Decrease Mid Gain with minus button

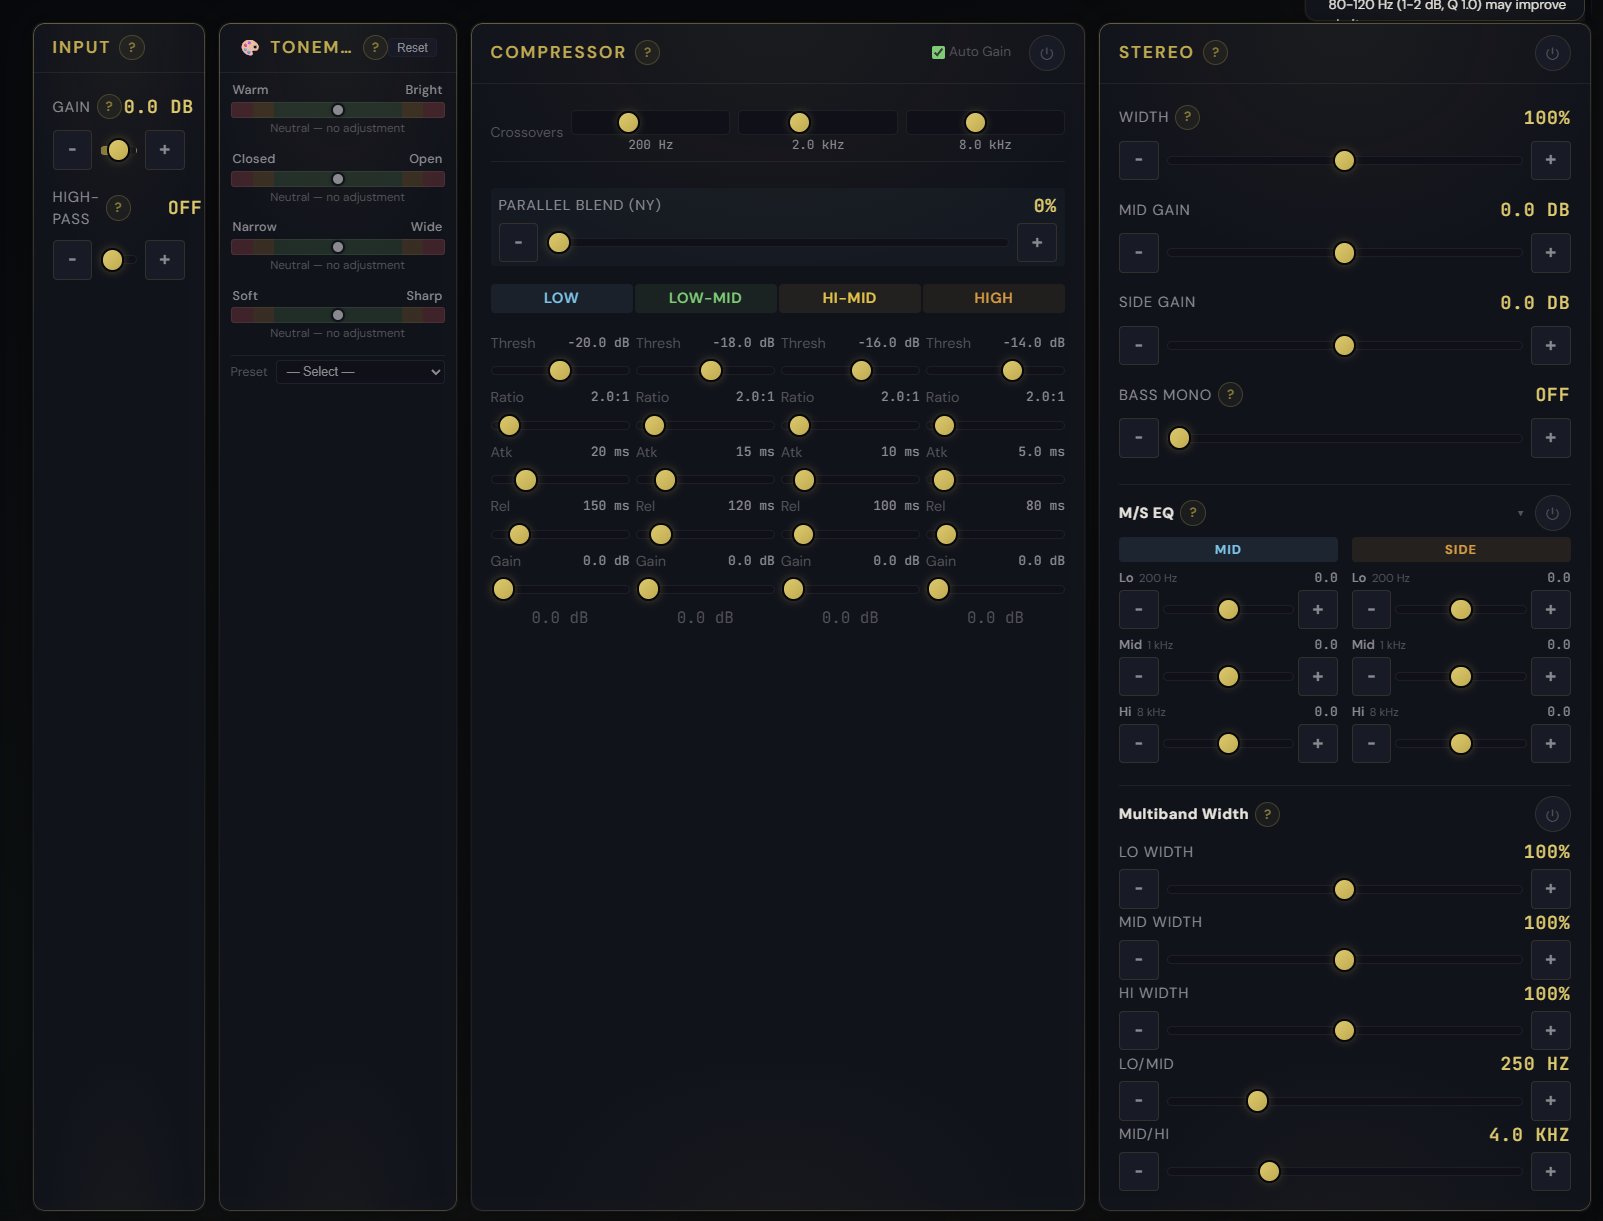[x=1139, y=253]
